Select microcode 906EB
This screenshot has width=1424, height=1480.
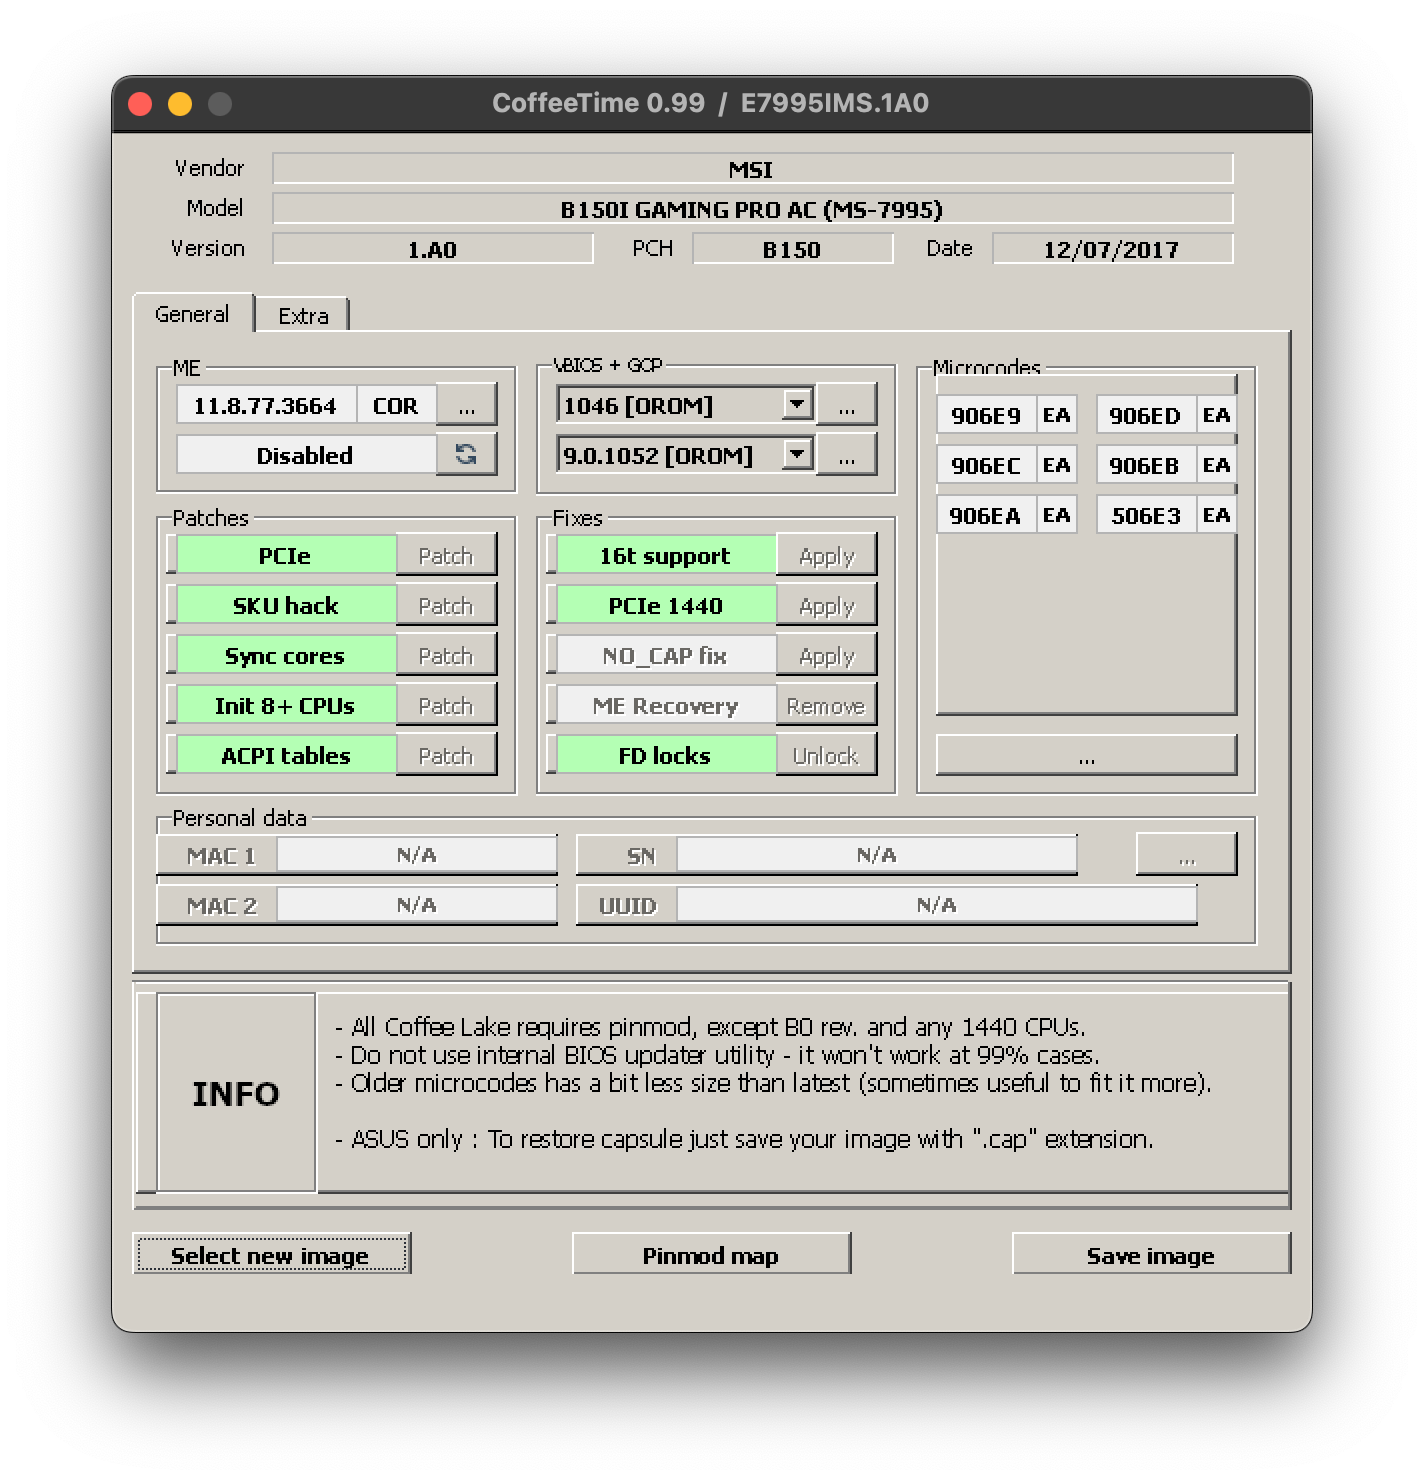(1146, 465)
